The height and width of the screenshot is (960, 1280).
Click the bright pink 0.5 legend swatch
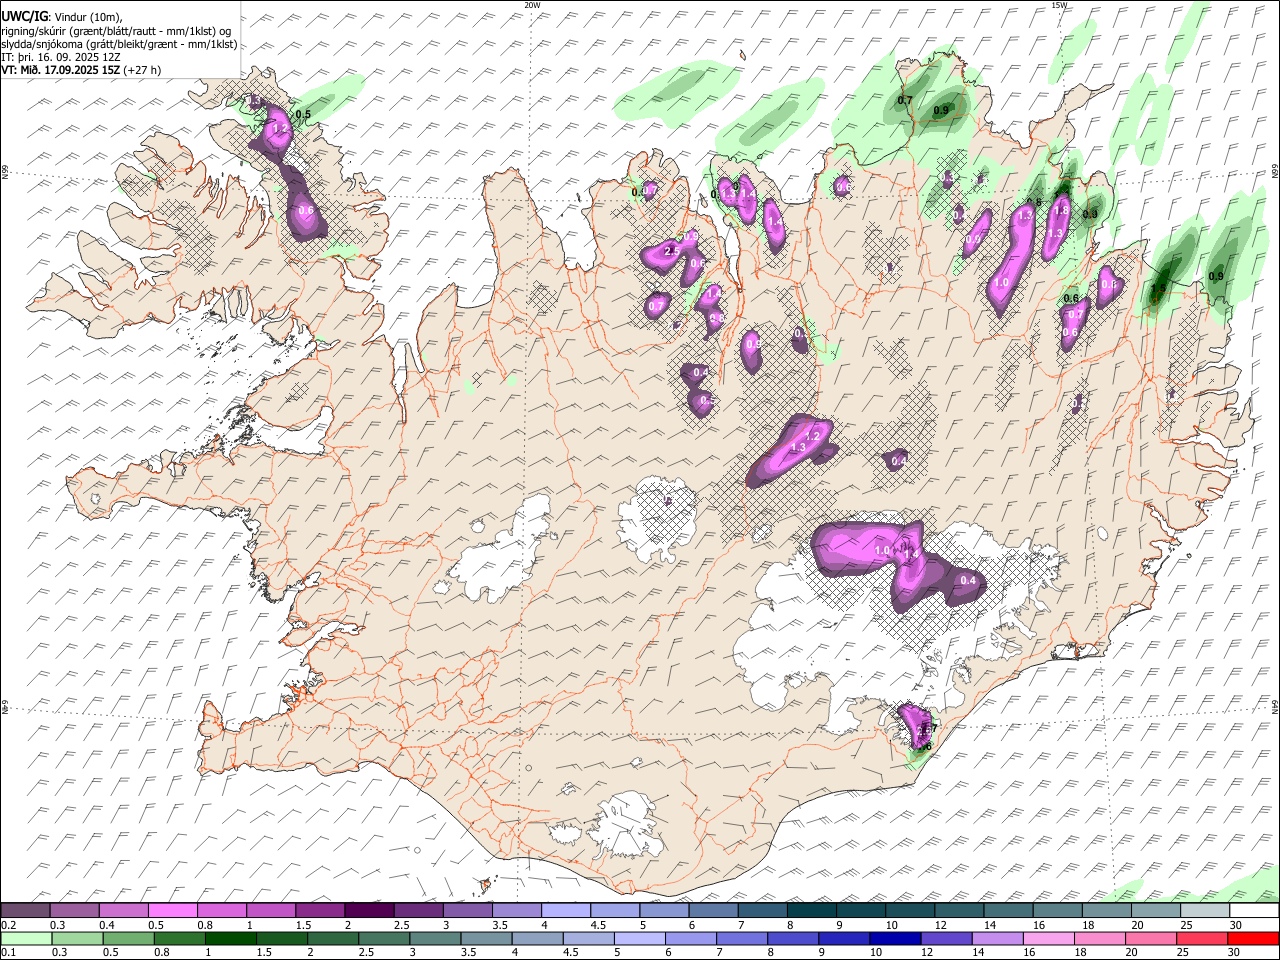coord(173,911)
